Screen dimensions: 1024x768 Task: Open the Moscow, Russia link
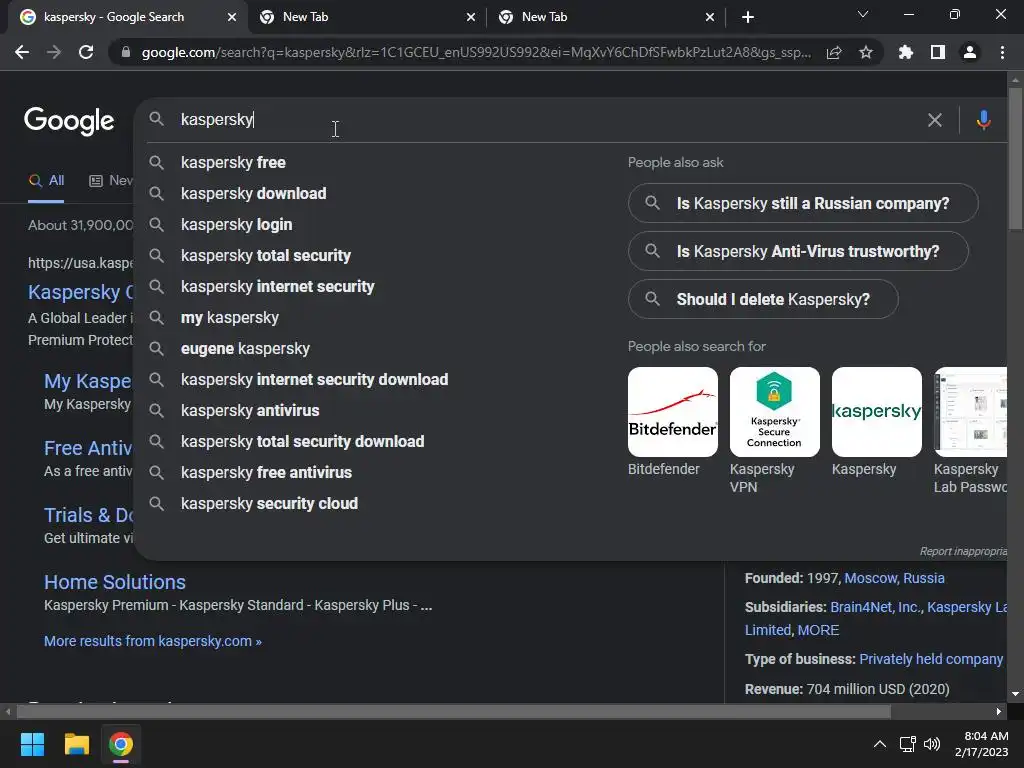point(894,578)
